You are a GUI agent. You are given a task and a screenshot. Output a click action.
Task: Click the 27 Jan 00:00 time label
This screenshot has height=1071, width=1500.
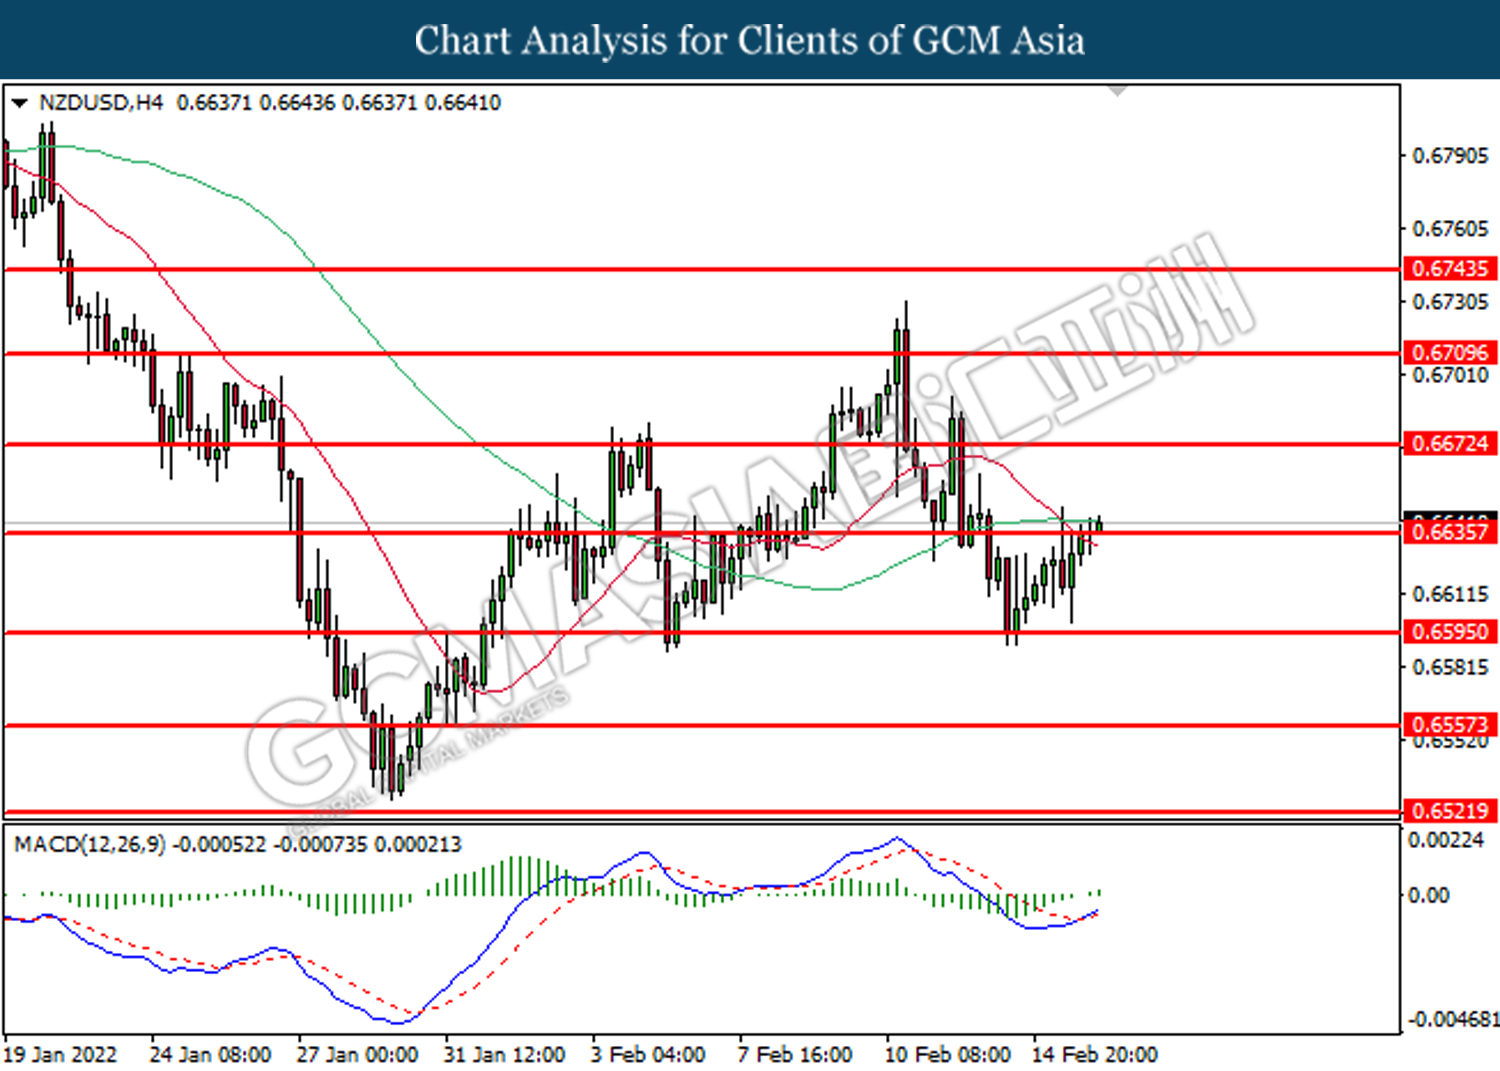[x=357, y=1055]
